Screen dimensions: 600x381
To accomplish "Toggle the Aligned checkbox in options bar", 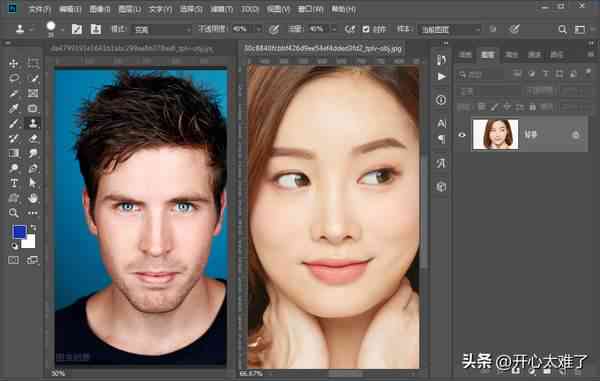I will coord(366,29).
